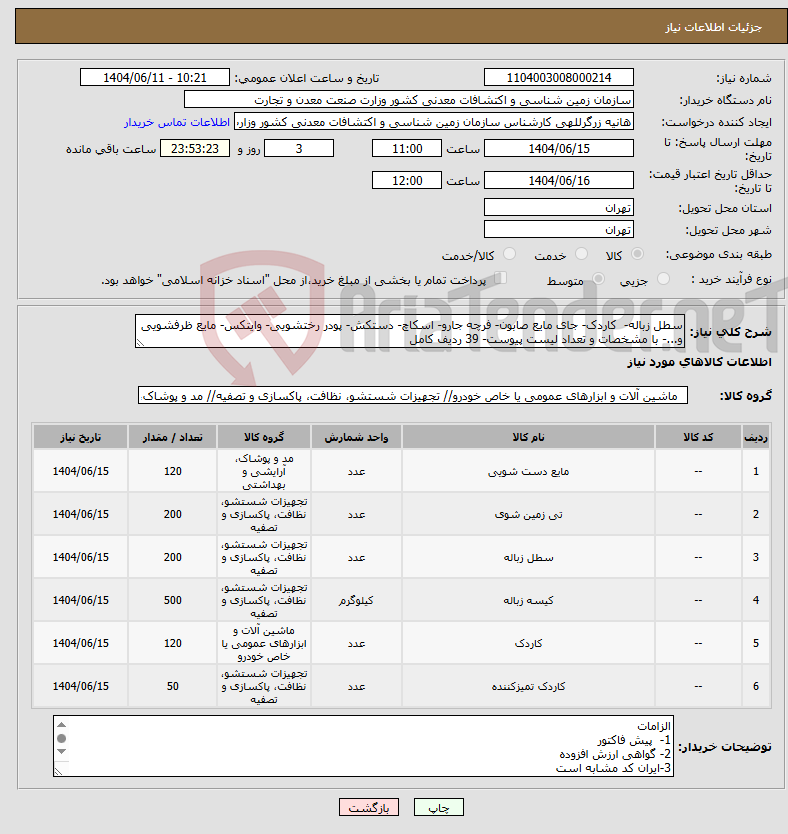Toggle the treasury bonds payment checkbox

[500, 278]
